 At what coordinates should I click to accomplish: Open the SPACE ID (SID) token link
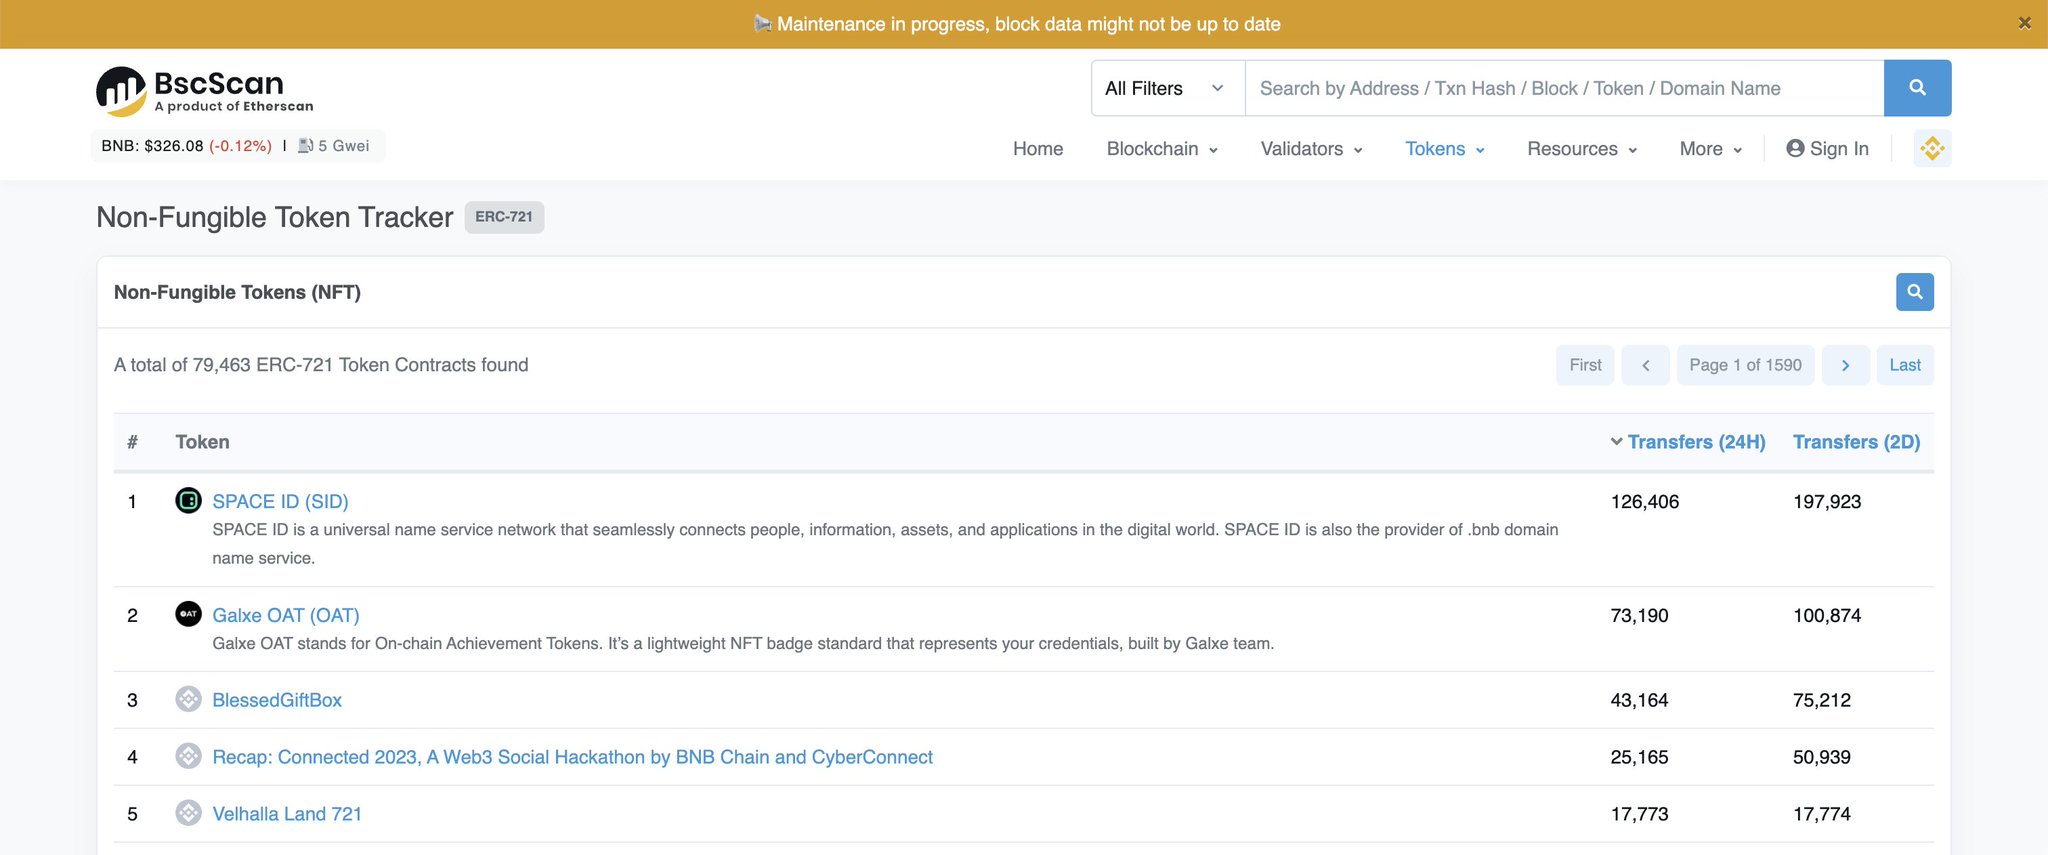click(280, 501)
